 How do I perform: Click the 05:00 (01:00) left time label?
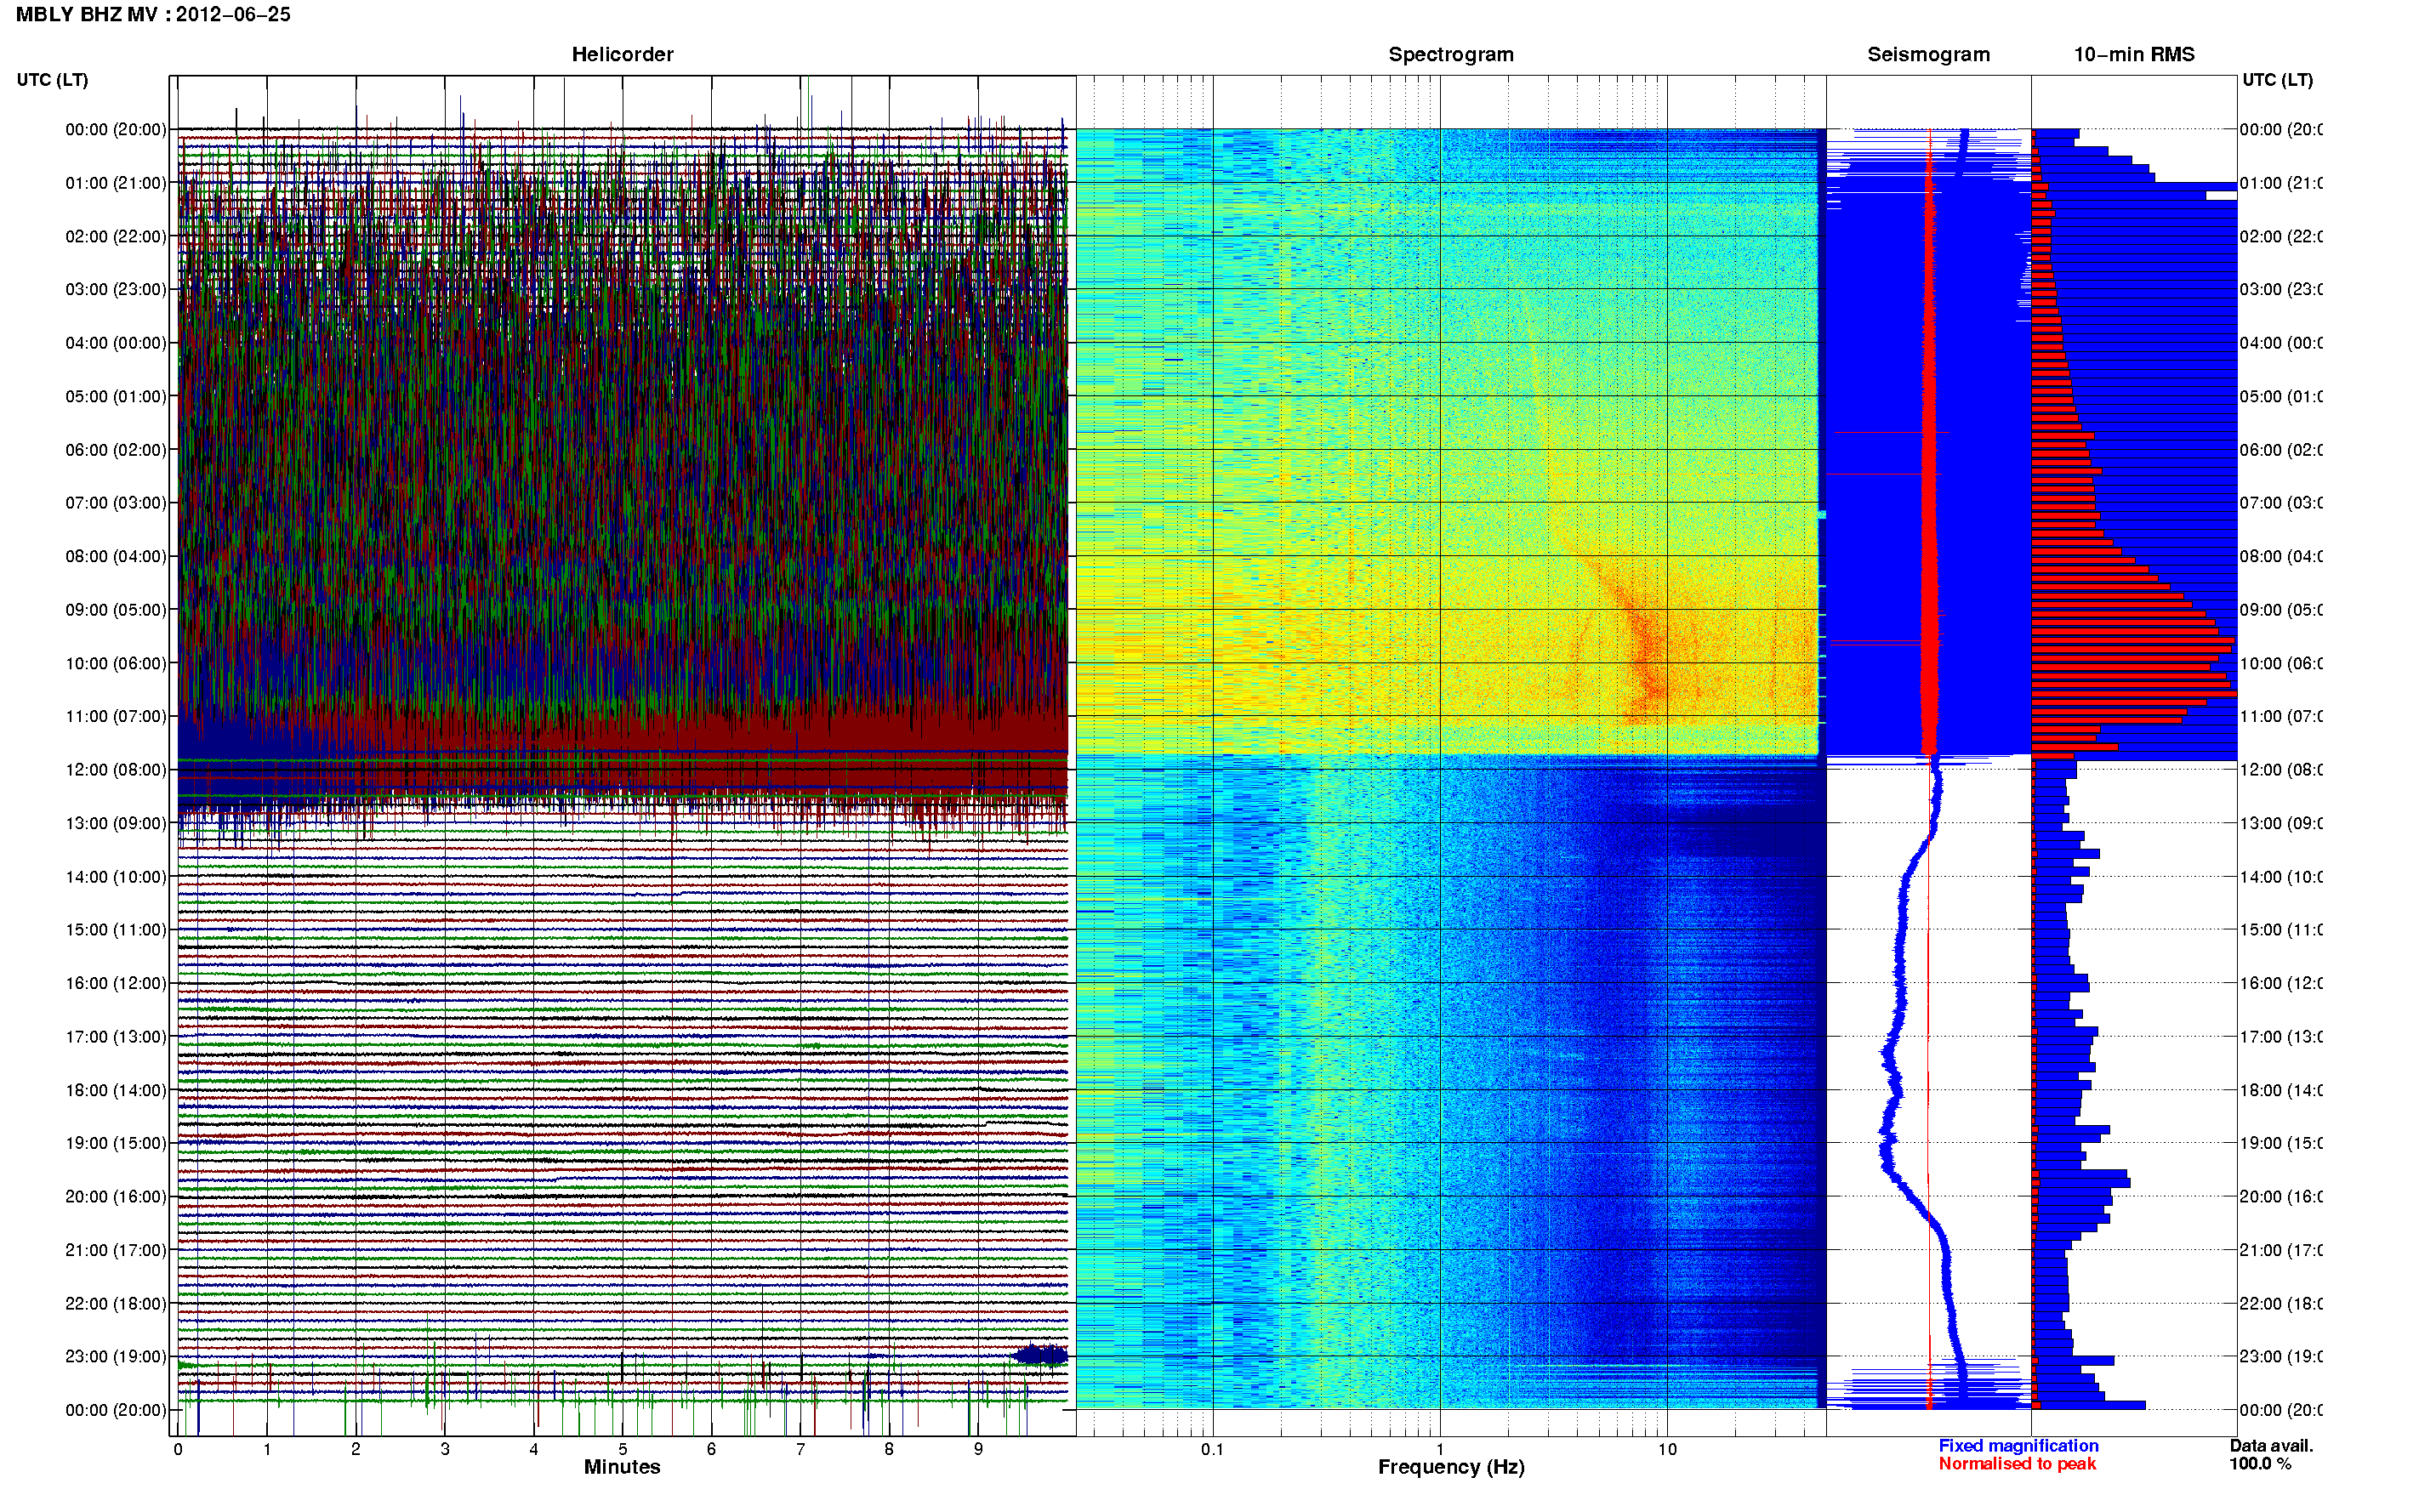click(116, 397)
